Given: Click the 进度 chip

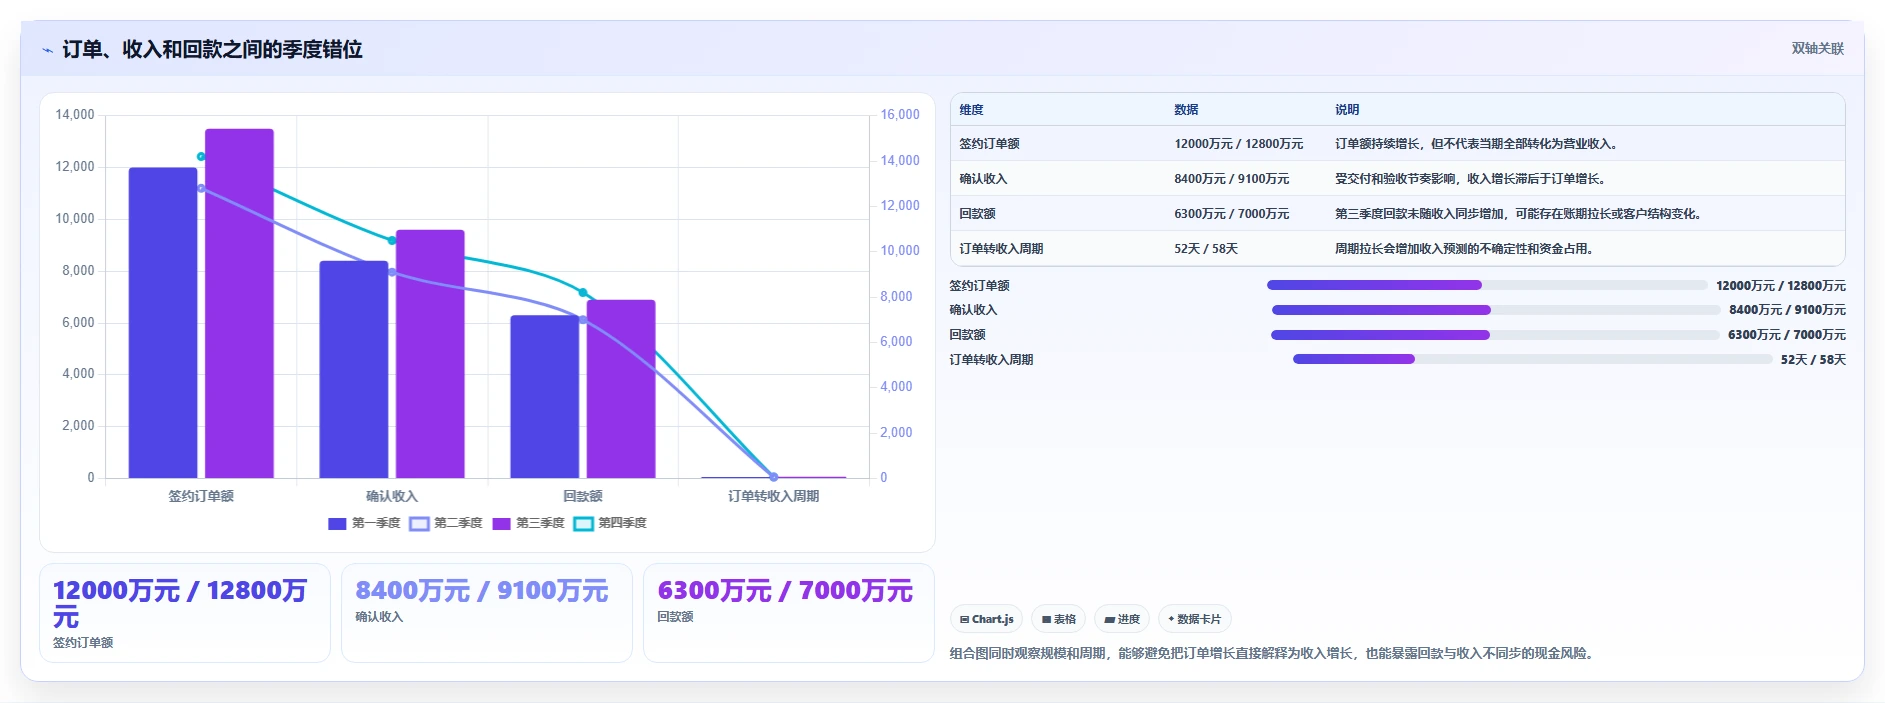Looking at the screenshot, I should 1122,619.
